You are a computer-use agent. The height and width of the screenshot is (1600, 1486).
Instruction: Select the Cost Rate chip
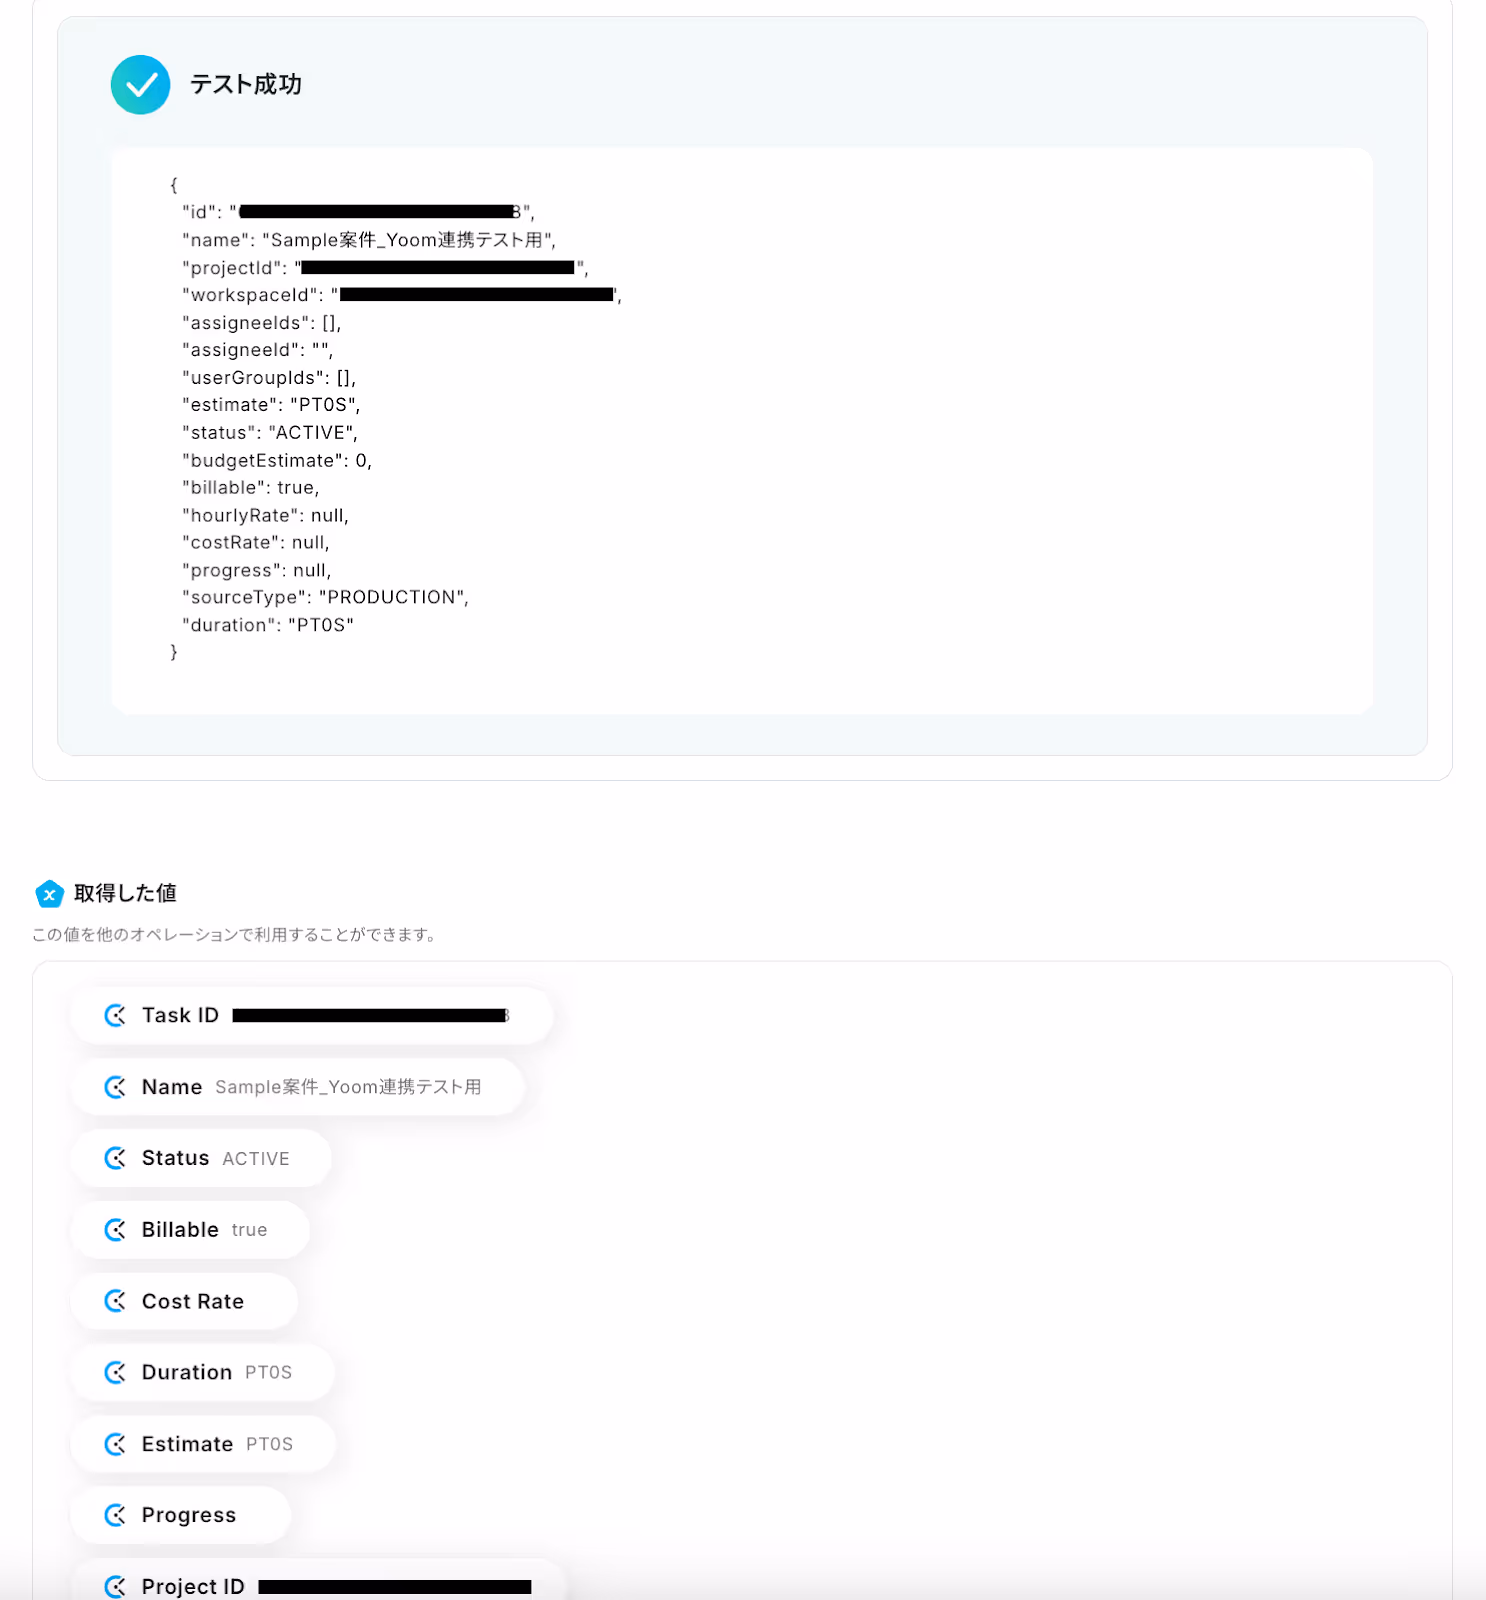184,1301
